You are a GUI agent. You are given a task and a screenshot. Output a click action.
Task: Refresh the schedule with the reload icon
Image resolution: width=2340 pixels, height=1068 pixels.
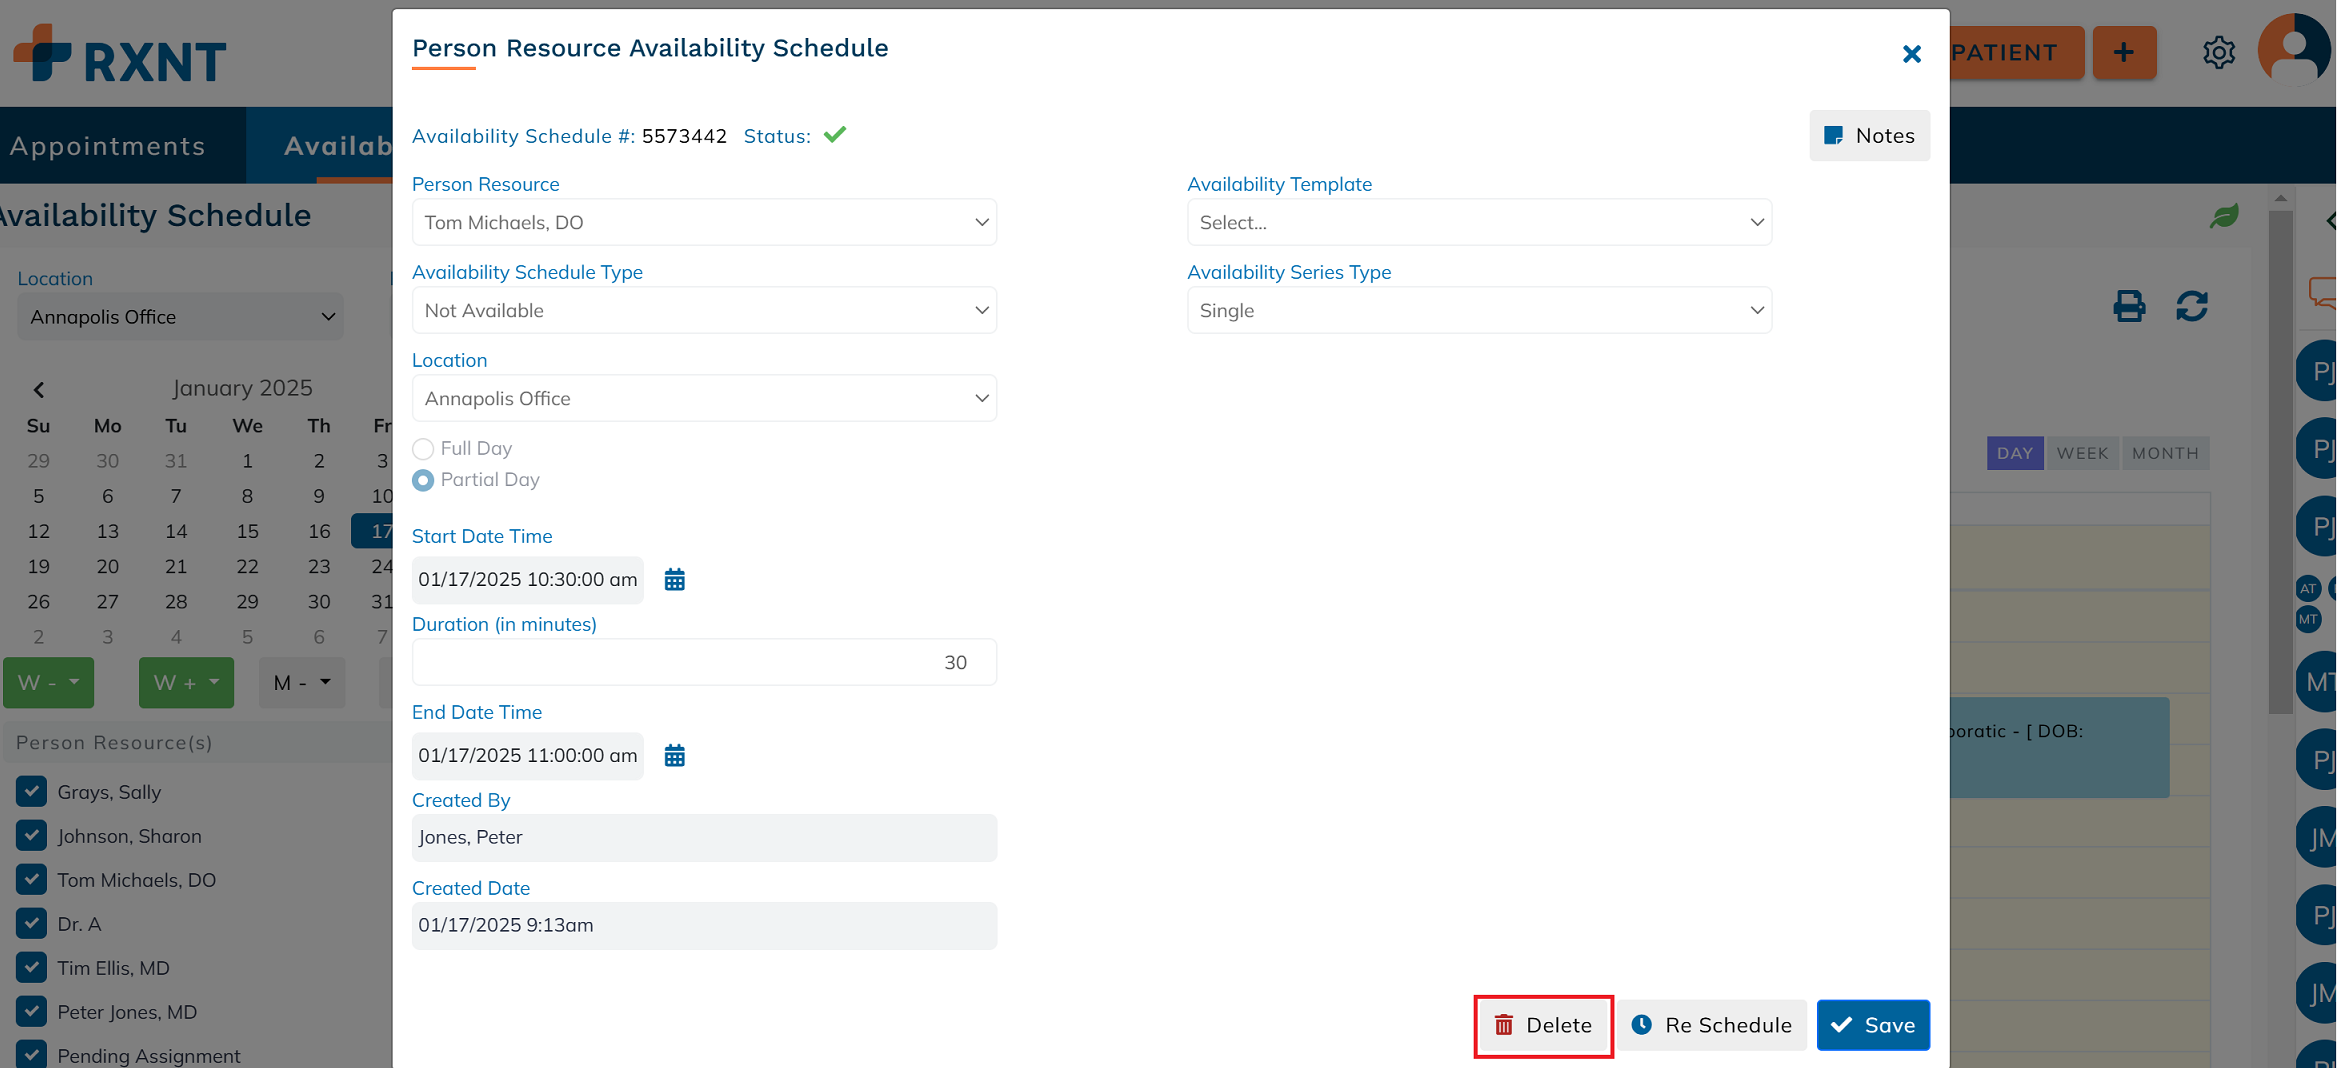pyautogui.click(x=2191, y=306)
